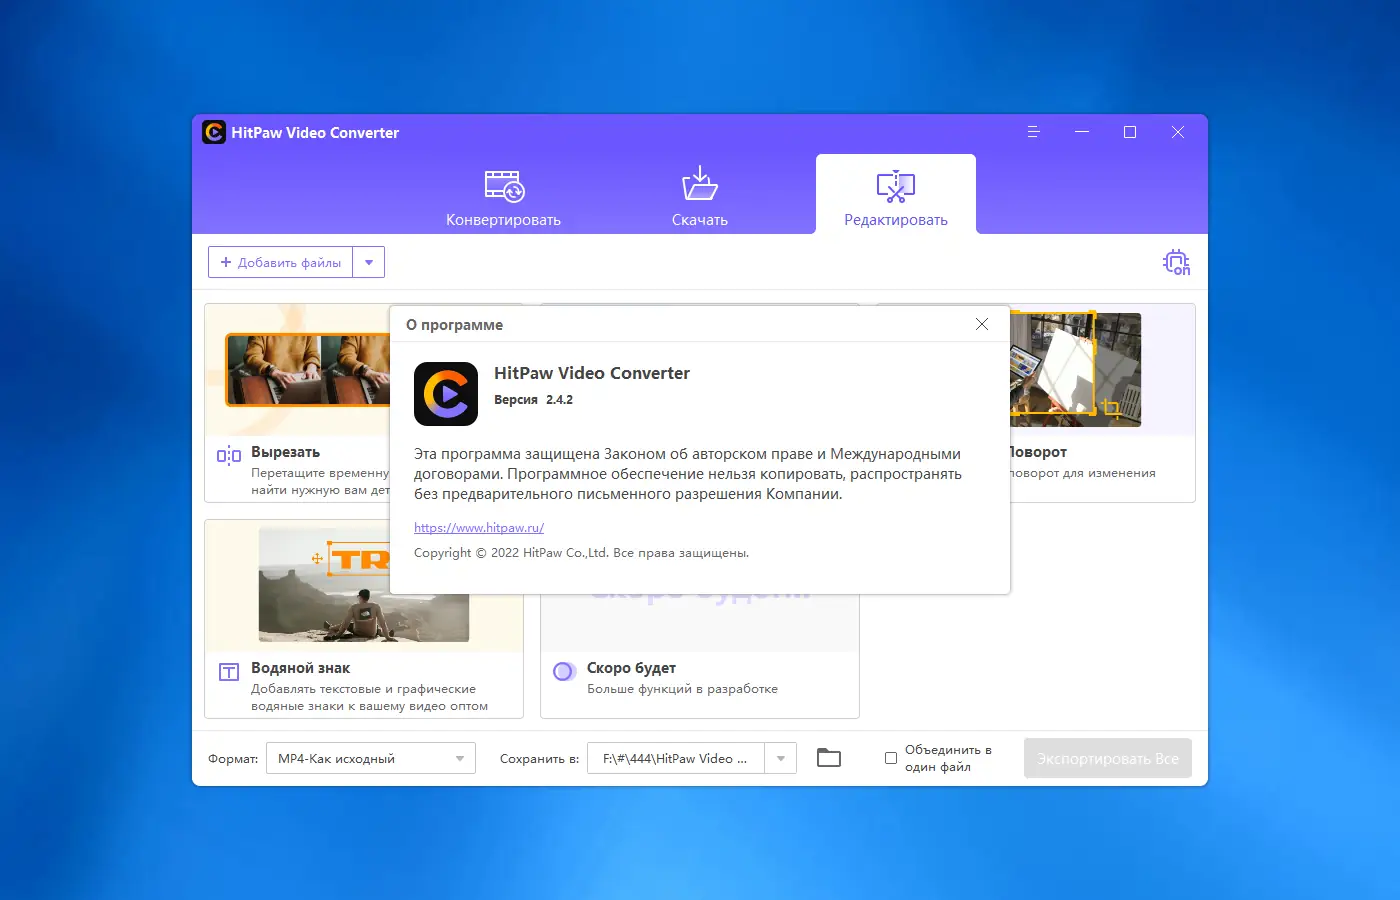Click the save path field F:\#\444\HitPaw Video
The width and height of the screenshot is (1400, 900).
point(676,758)
